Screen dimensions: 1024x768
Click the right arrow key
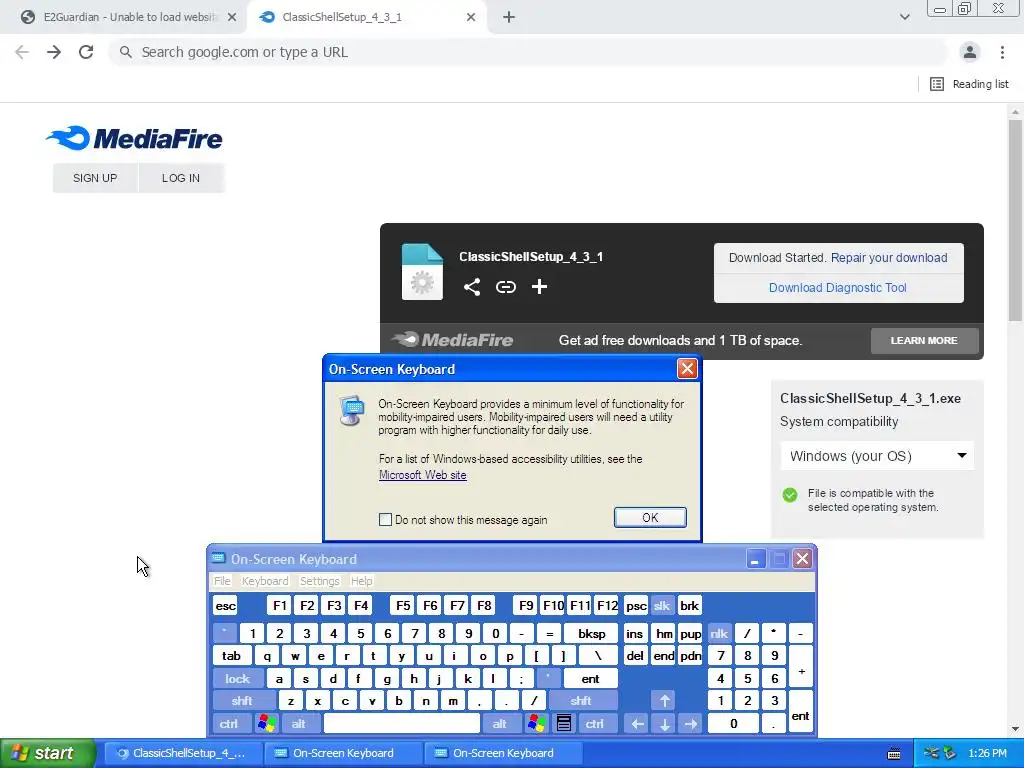point(691,724)
